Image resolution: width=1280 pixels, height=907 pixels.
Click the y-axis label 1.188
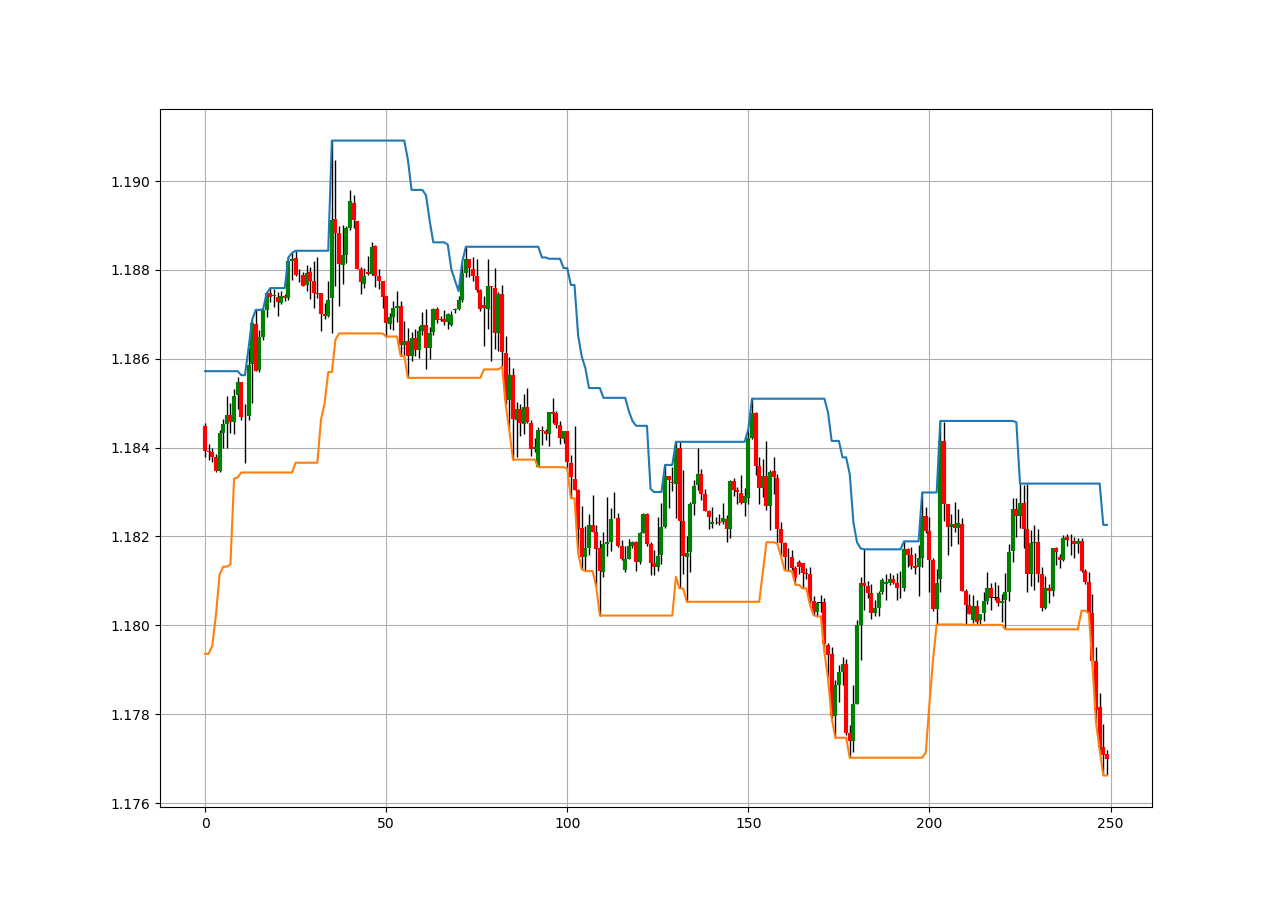132,271
